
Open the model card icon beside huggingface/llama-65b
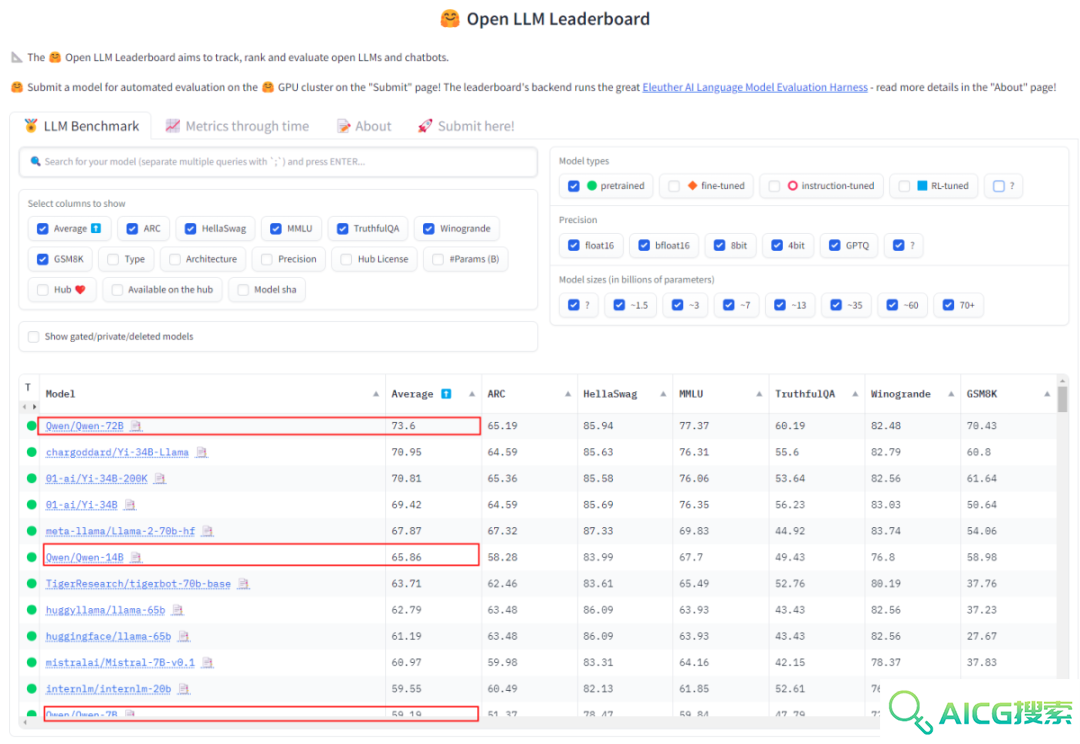[183, 637]
